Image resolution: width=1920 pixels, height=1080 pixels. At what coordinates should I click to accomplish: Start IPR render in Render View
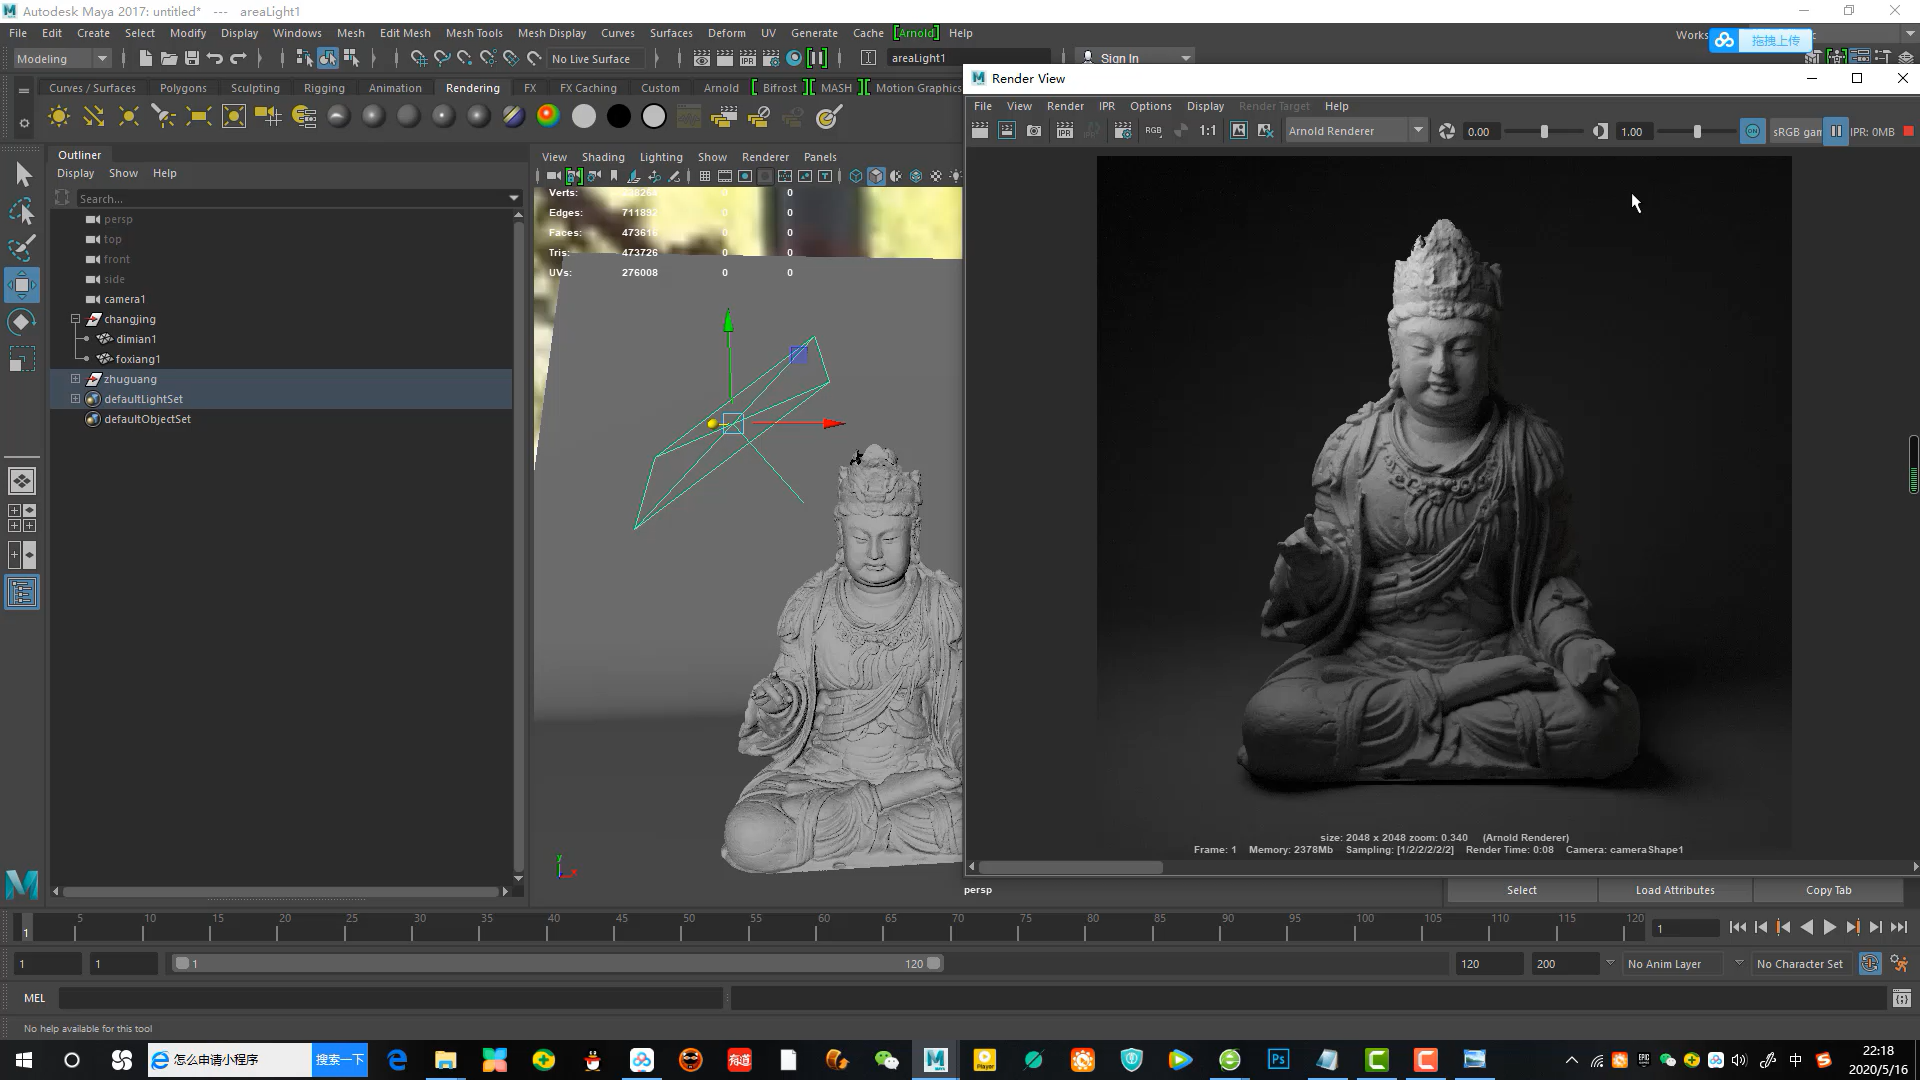(1064, 131)
